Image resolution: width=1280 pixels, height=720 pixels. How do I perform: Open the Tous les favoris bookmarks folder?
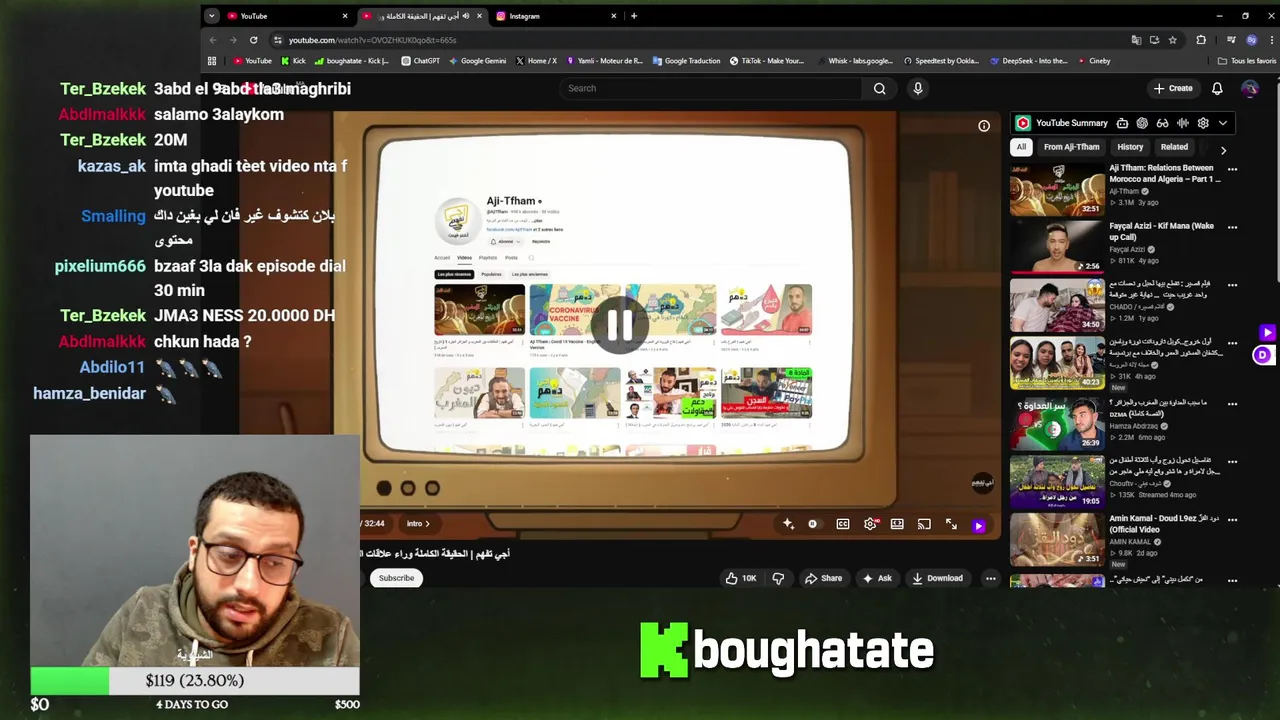tap(1246, 61)
